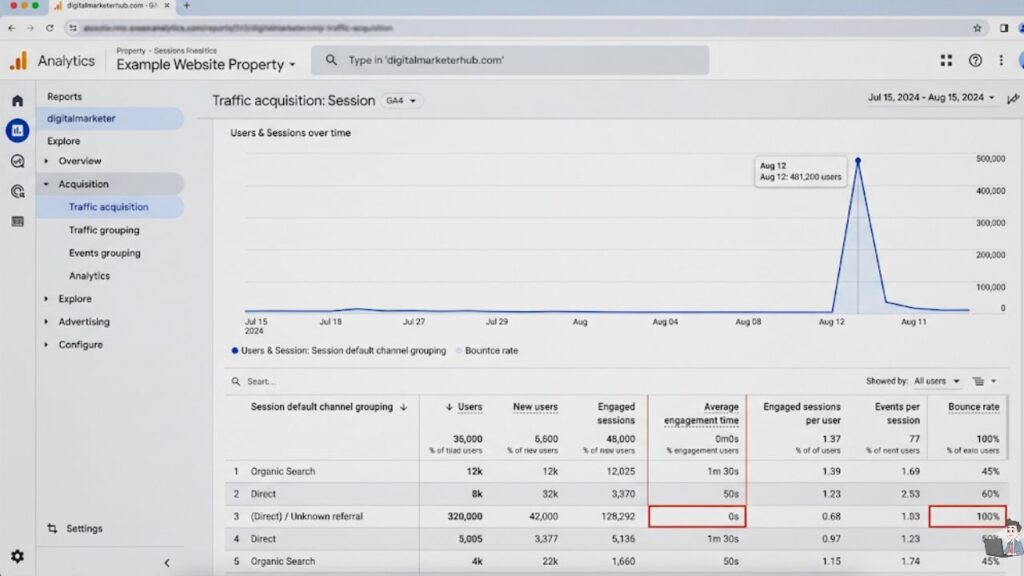Screen dimensions: 1024x576
Task: Sort by the Average engagement time header
Action: pyautogui.click(x=701, y=413)
